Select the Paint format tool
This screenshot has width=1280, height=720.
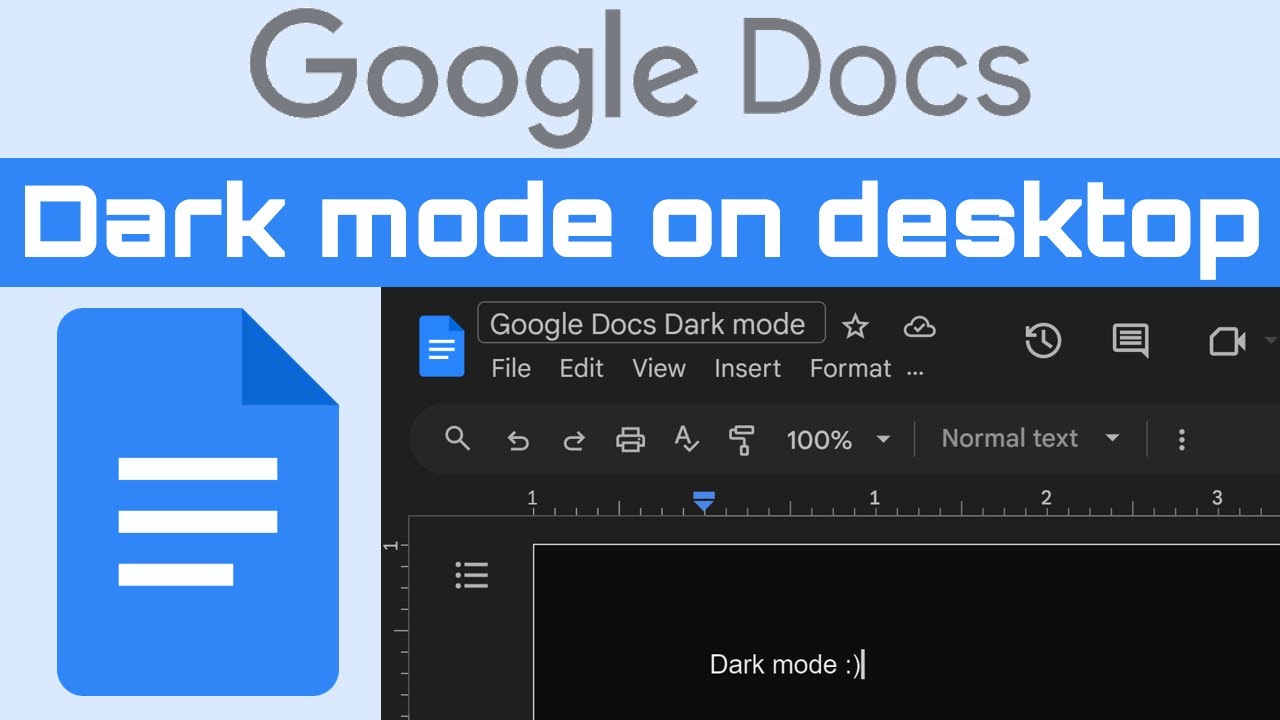point(742,440)
